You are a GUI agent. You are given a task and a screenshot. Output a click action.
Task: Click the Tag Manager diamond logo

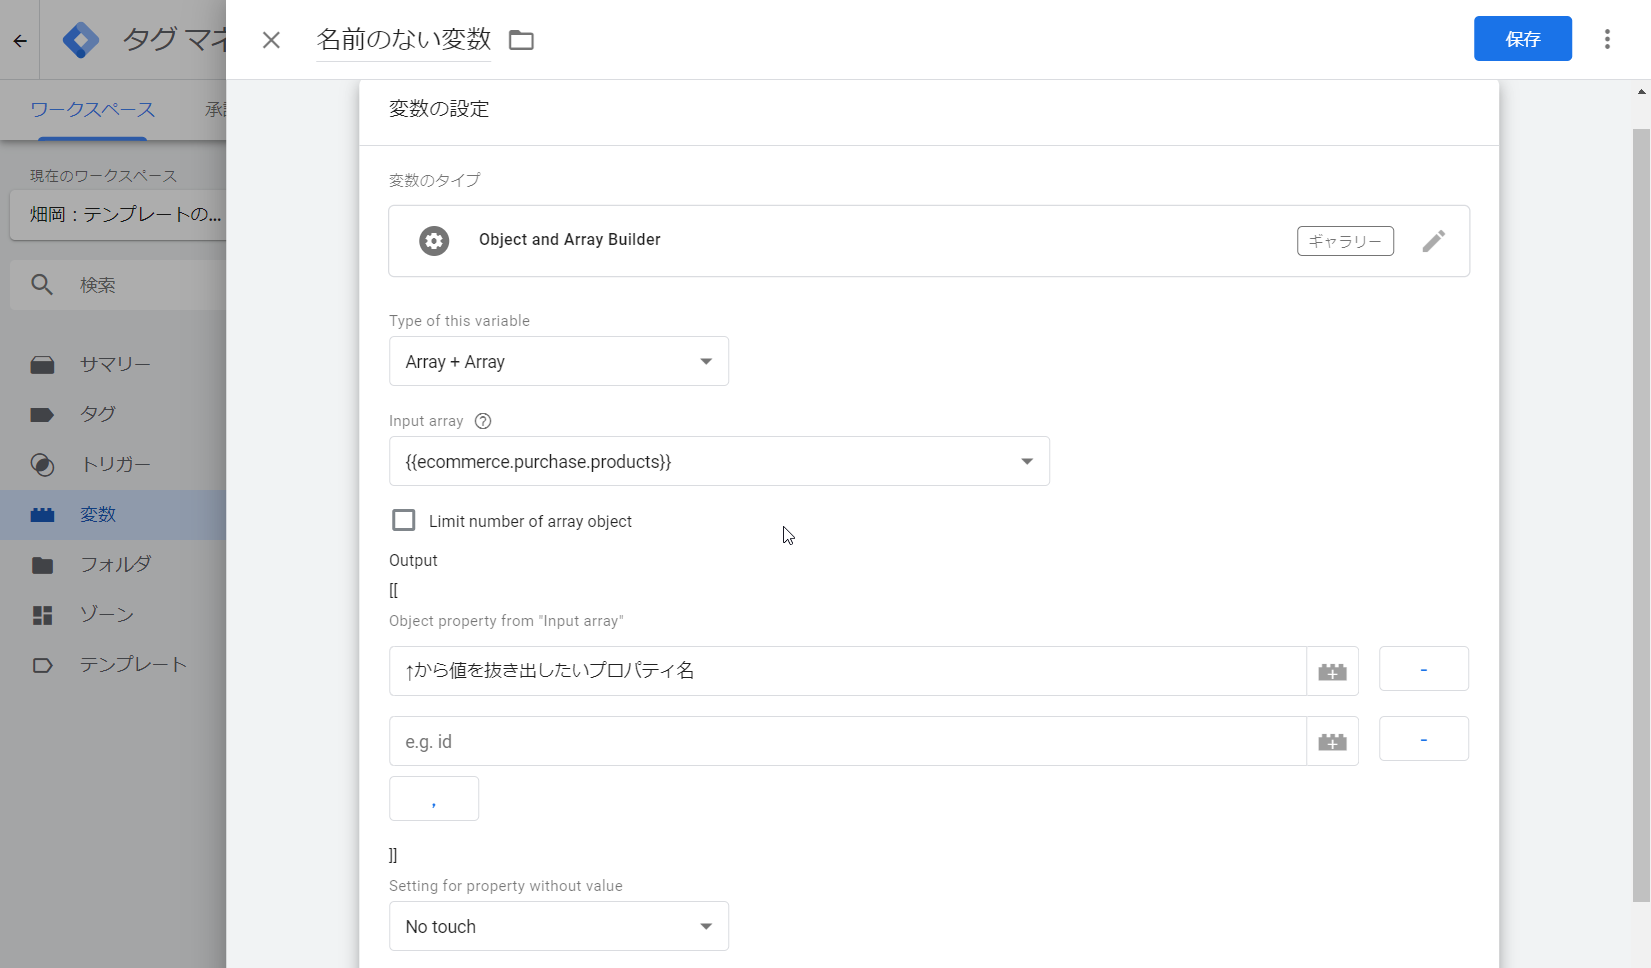point(81,40)
